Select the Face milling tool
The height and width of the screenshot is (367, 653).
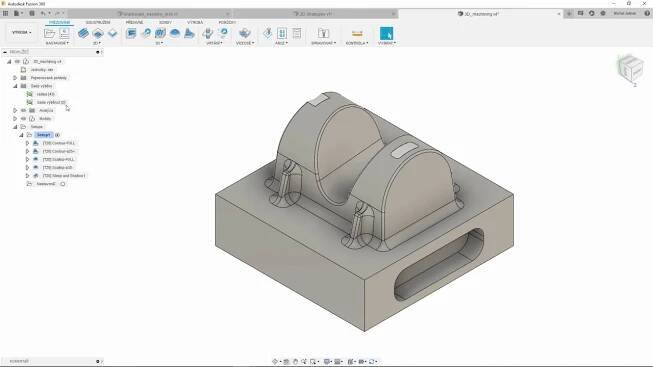pyautogui.click(x=112, y=33)
